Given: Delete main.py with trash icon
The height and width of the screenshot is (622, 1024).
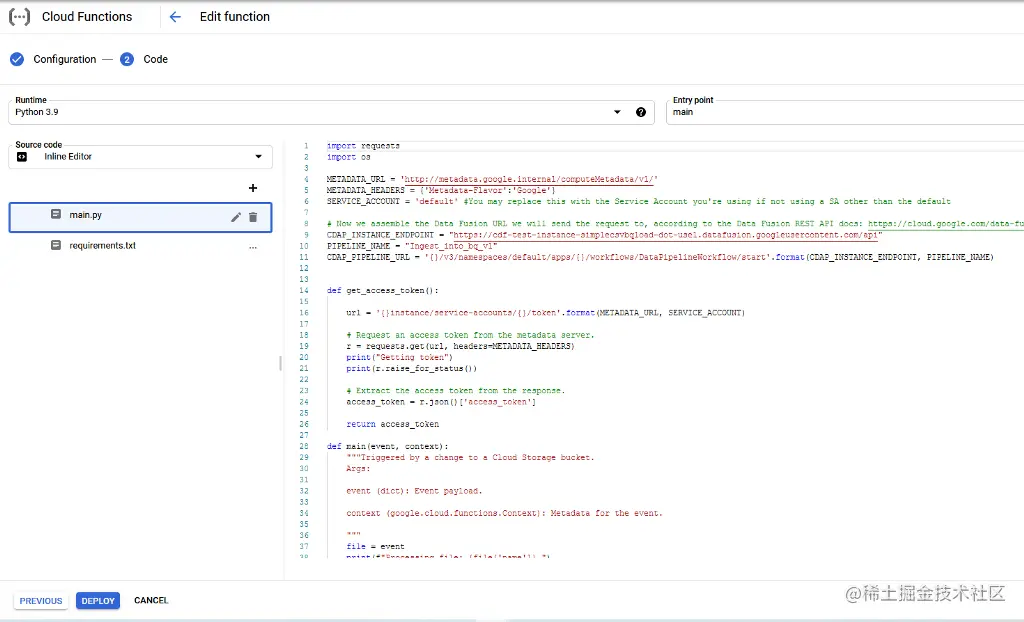Looking at the screenshot, I should [253, 217].
